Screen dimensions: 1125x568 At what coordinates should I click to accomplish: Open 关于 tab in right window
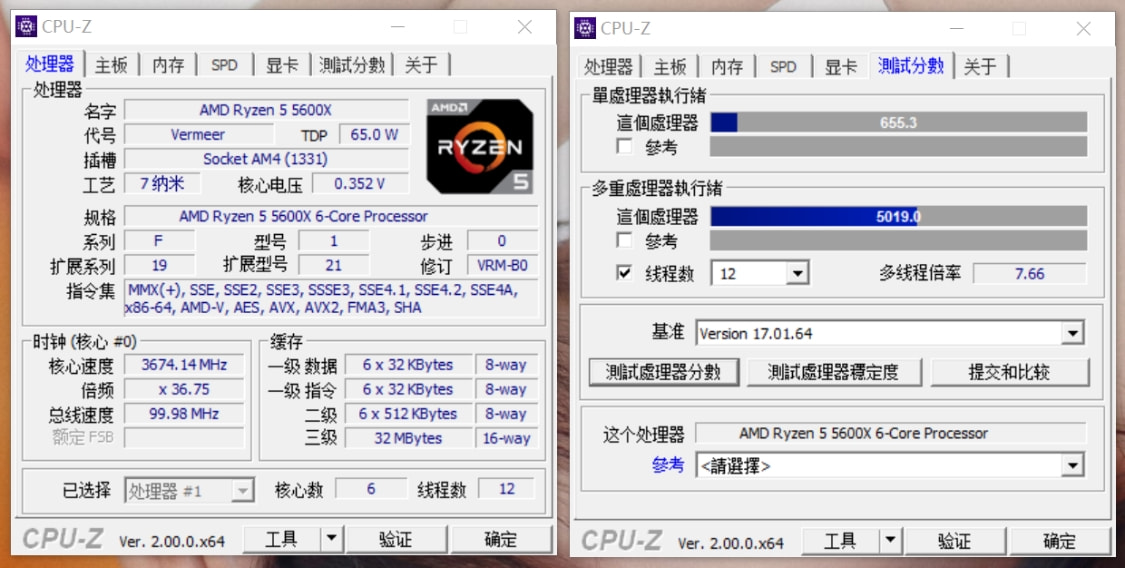(x=980, y=67)
